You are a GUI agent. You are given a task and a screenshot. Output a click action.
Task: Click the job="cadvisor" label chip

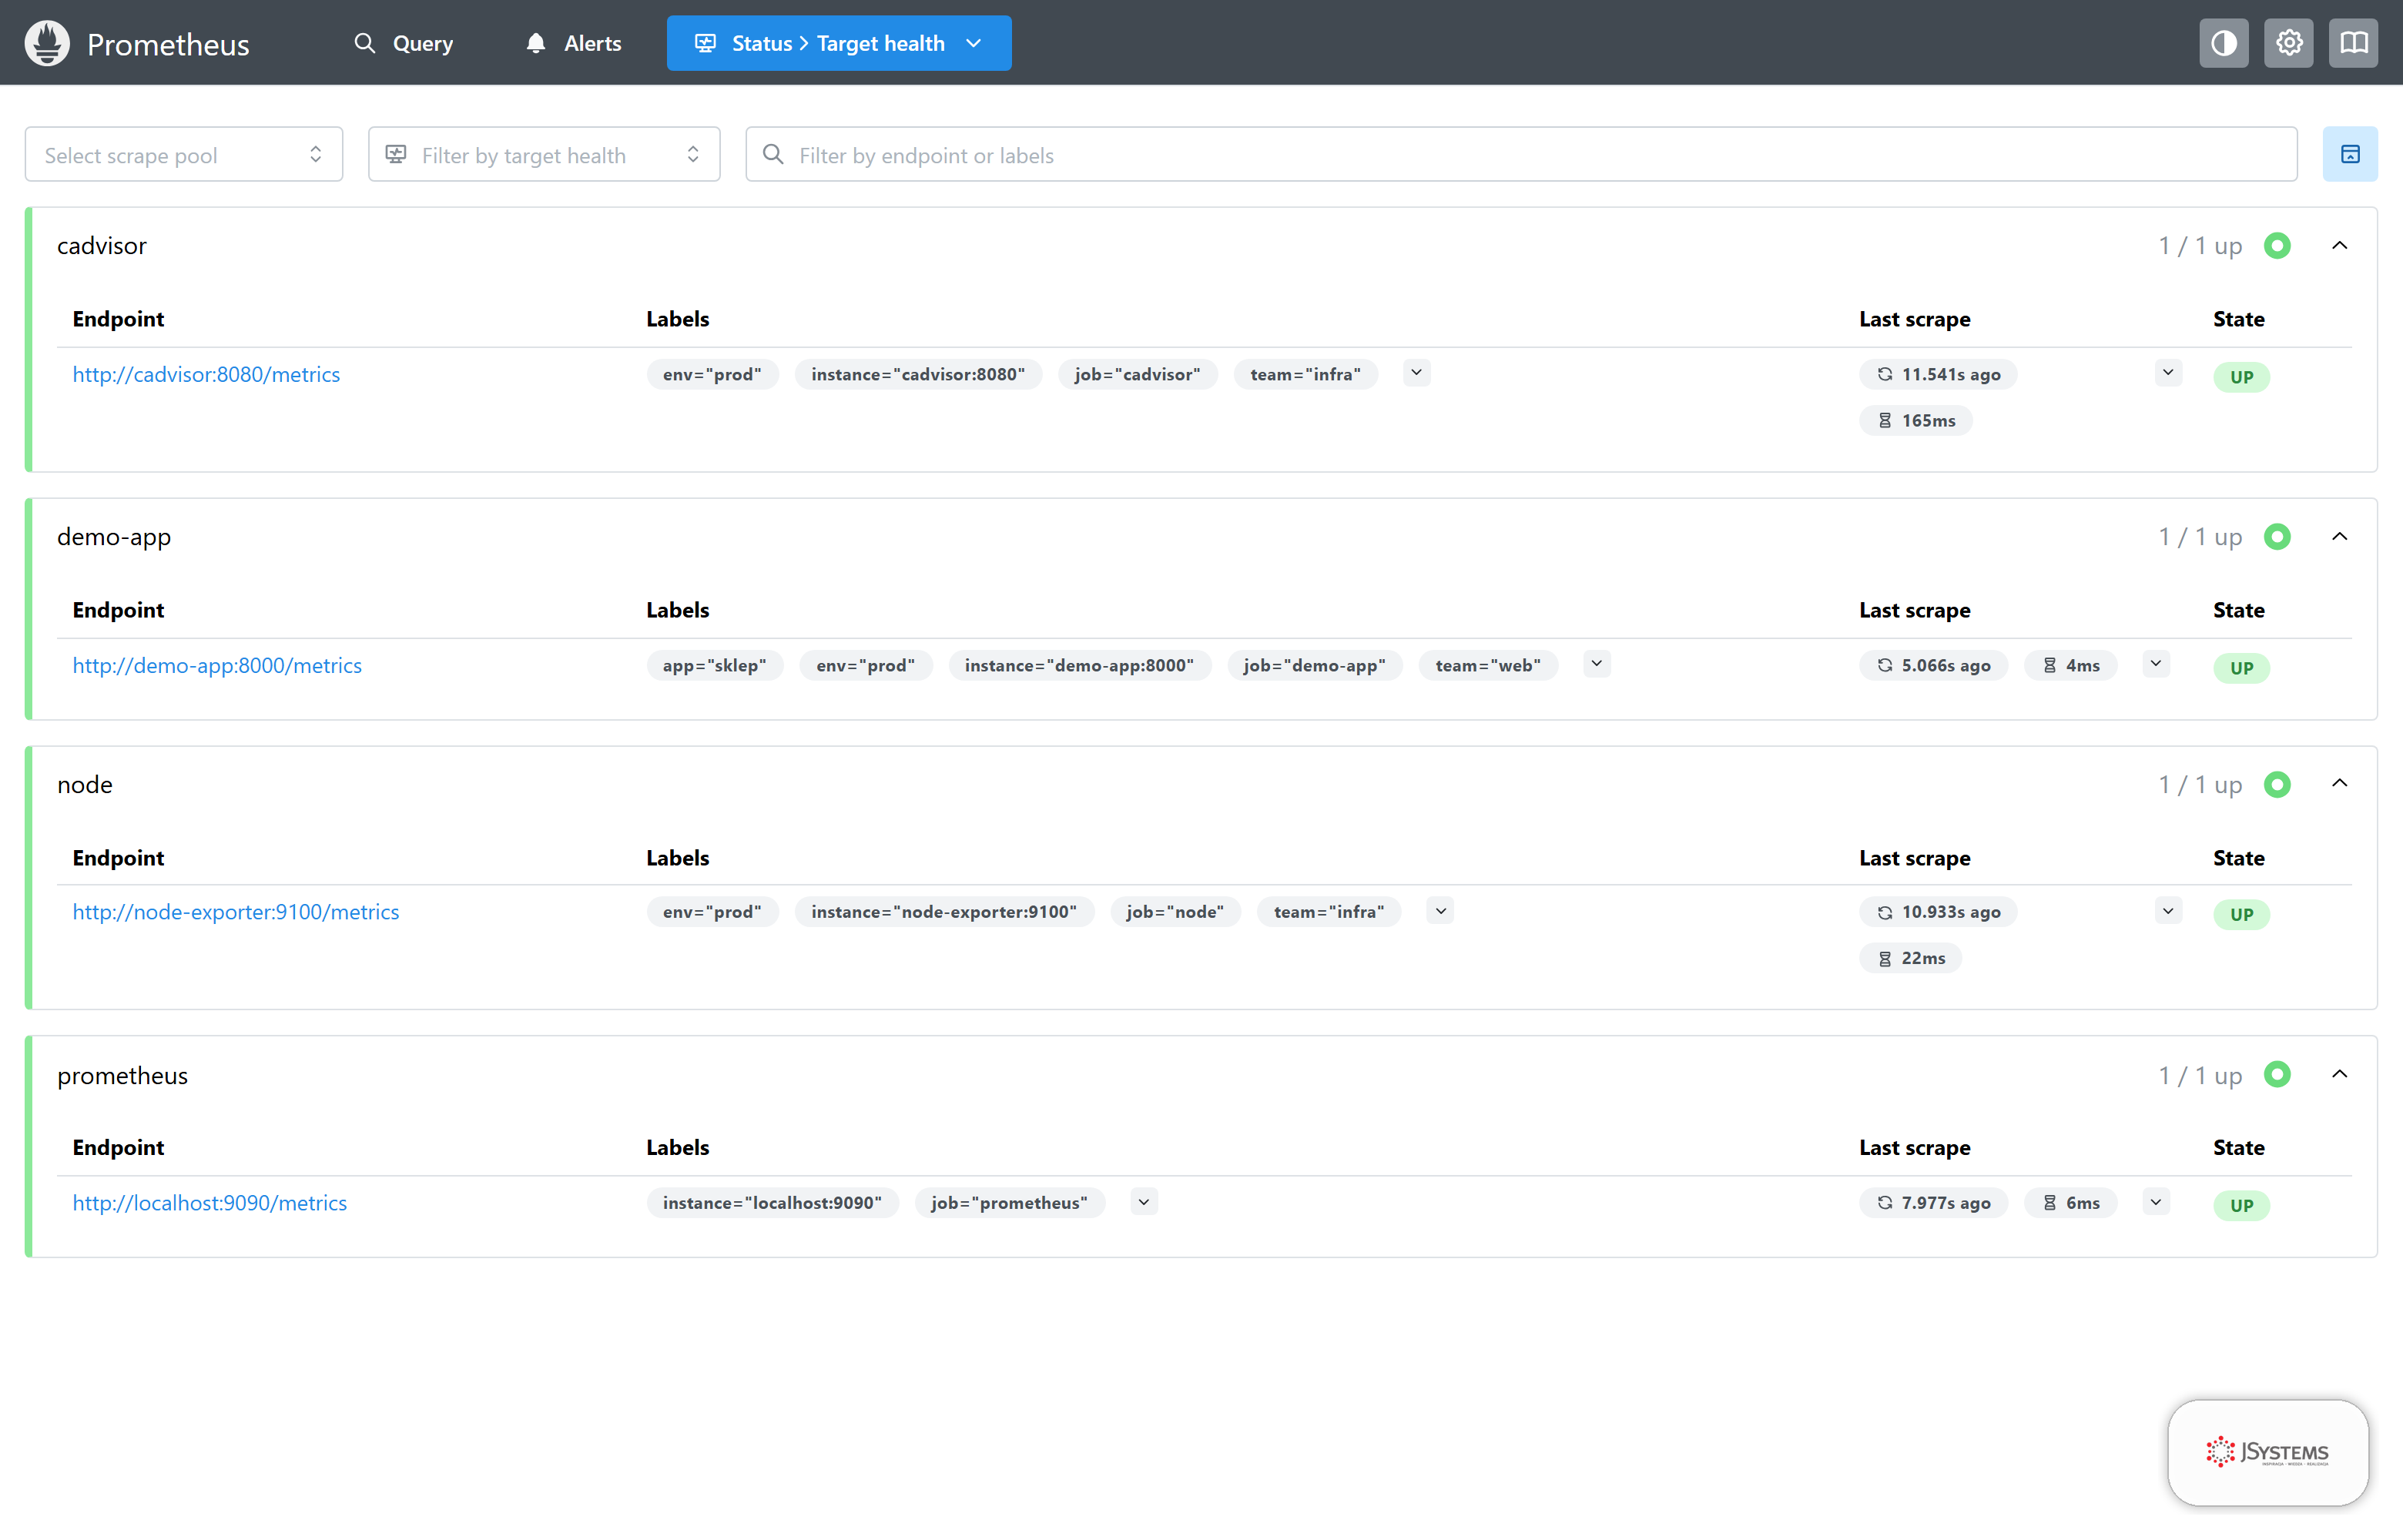coord(1137,374)
